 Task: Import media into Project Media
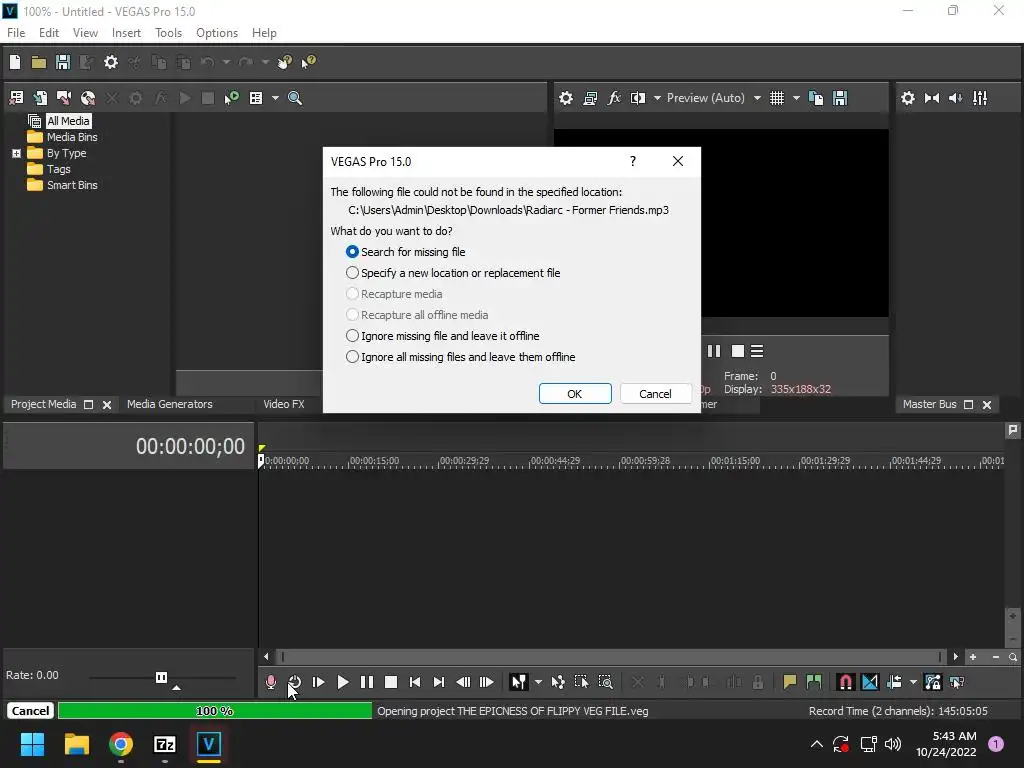point(40,98)
